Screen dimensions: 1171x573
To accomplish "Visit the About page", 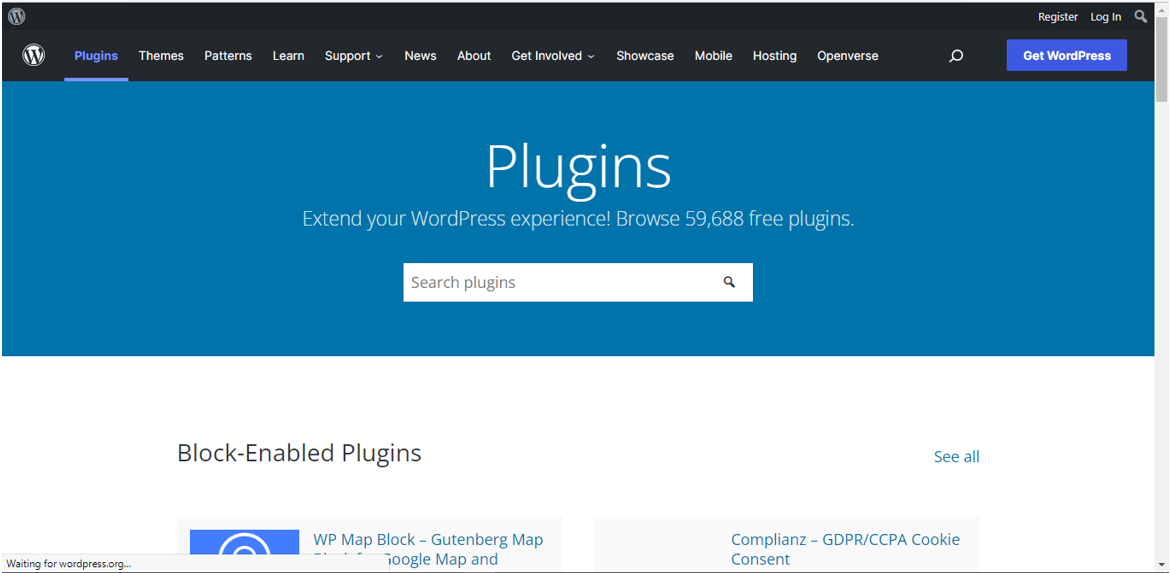I will [474, 56].
